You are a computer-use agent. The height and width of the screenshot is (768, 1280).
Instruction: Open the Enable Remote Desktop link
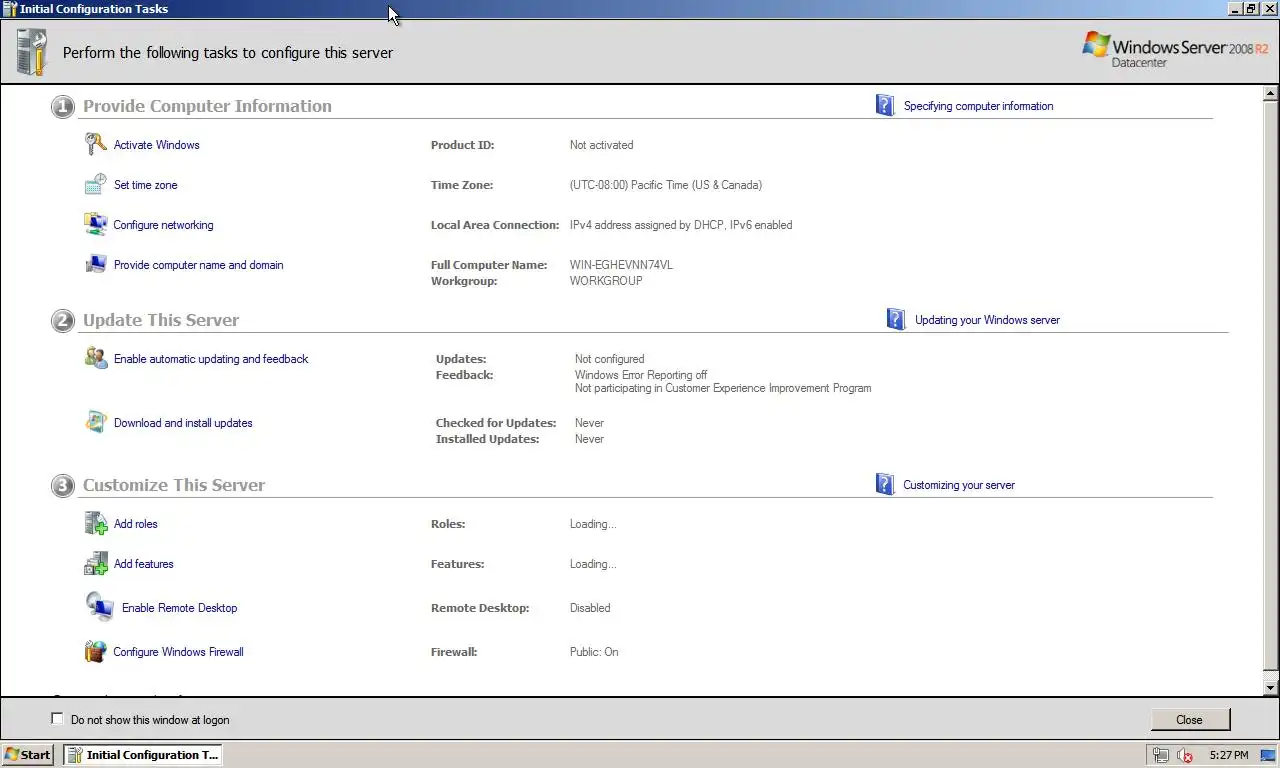(x=180, y=608)
